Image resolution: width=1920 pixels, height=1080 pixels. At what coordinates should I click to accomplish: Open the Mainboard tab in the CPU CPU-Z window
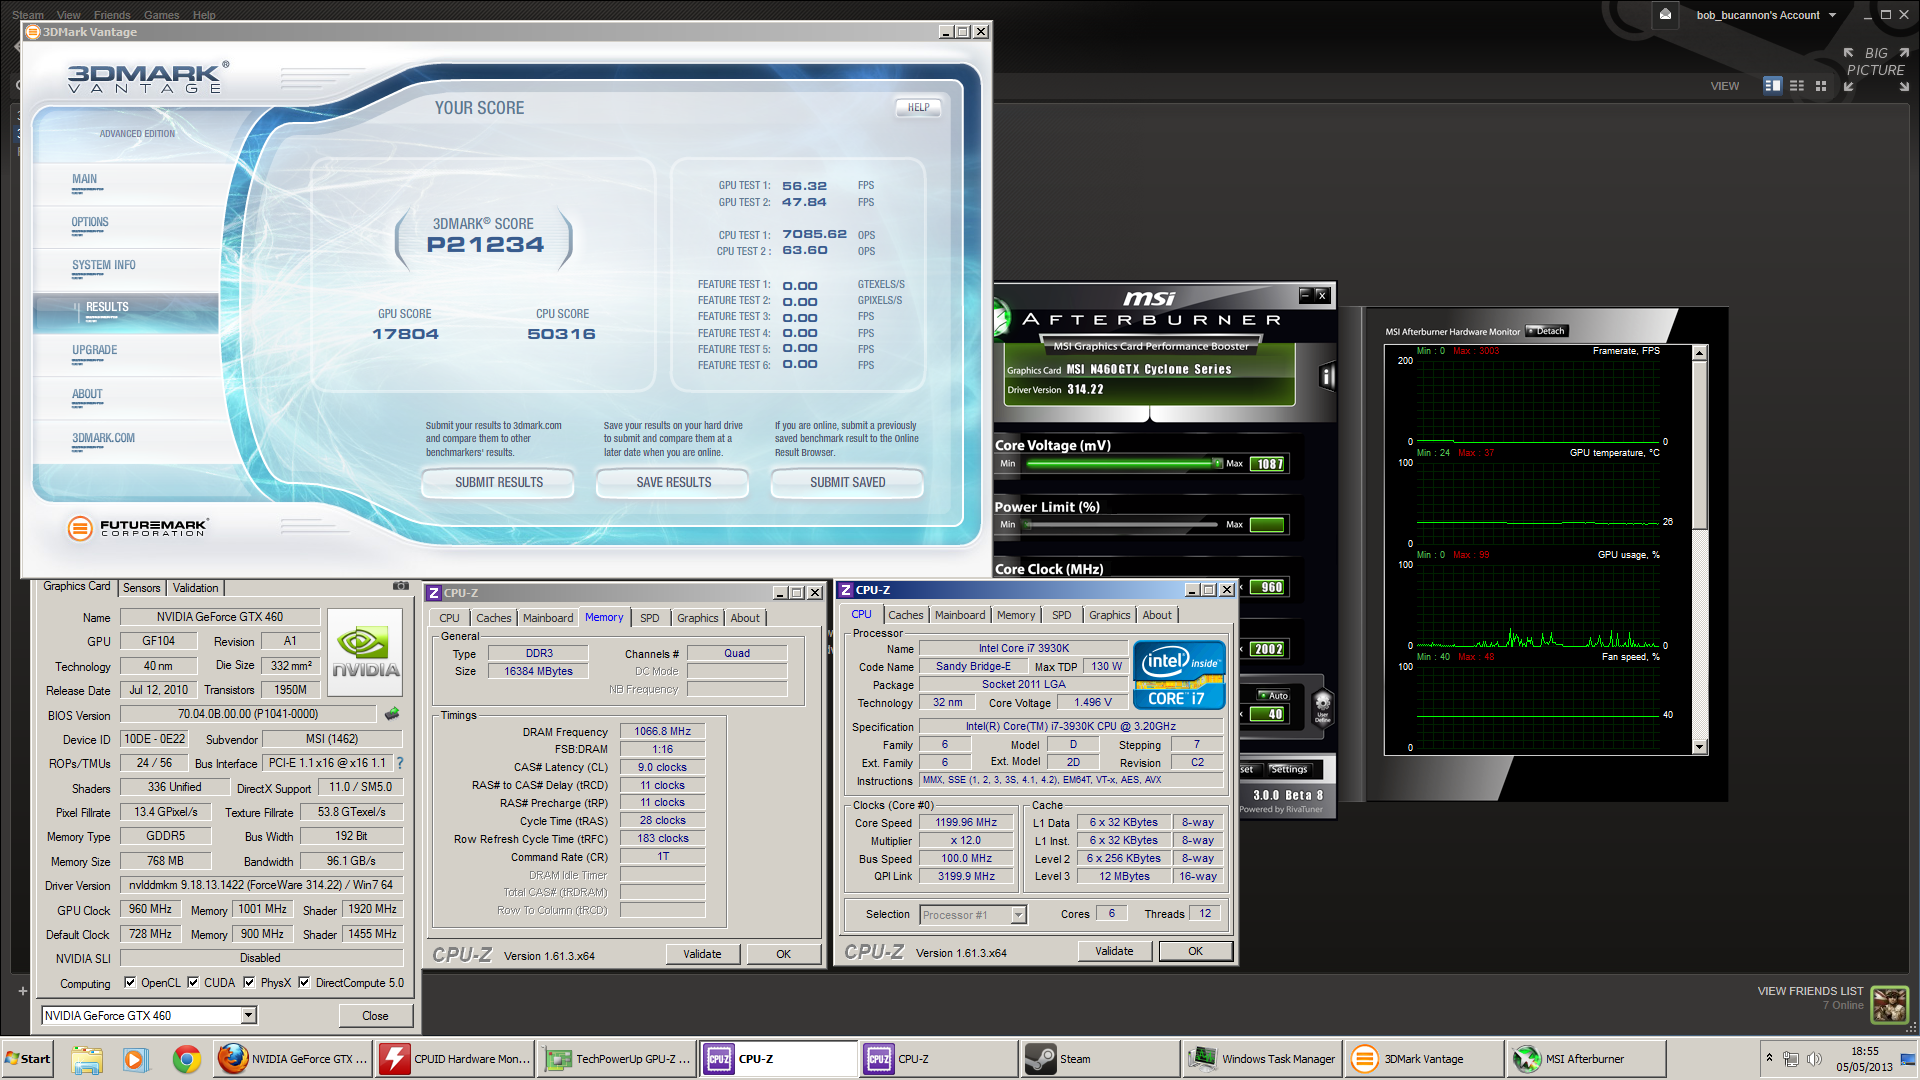960,615
